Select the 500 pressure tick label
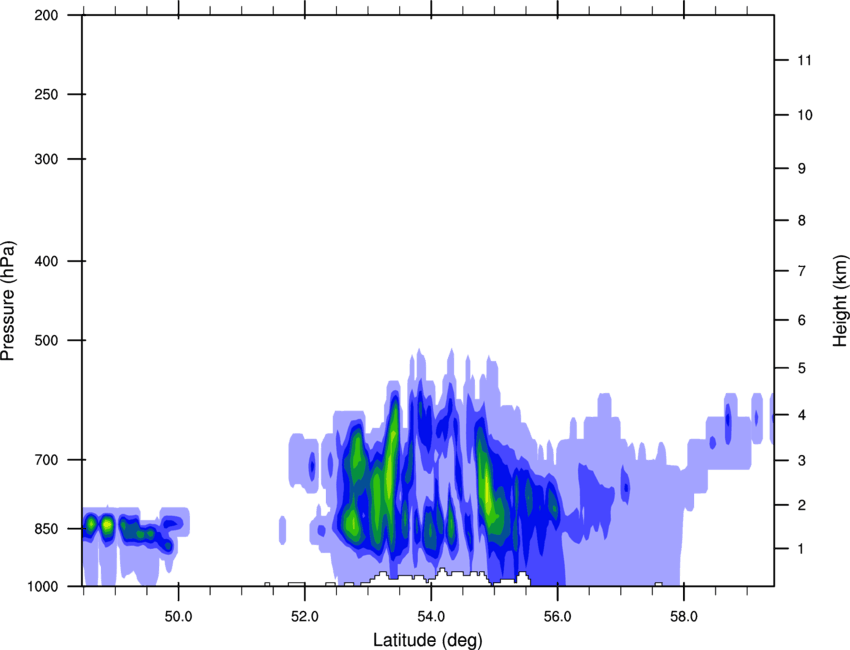Viewport: 850px width, 650px height. 47,340
